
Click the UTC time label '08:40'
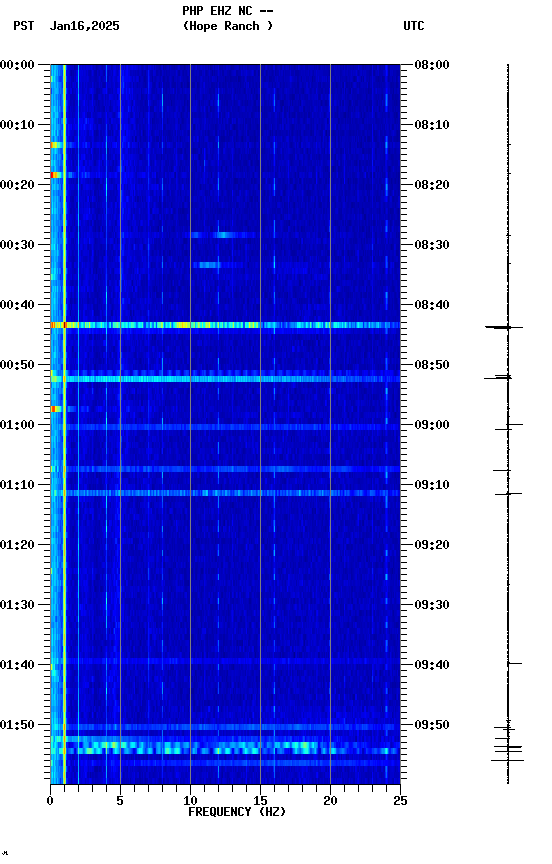pyautogui.click(x=432, y=305)
